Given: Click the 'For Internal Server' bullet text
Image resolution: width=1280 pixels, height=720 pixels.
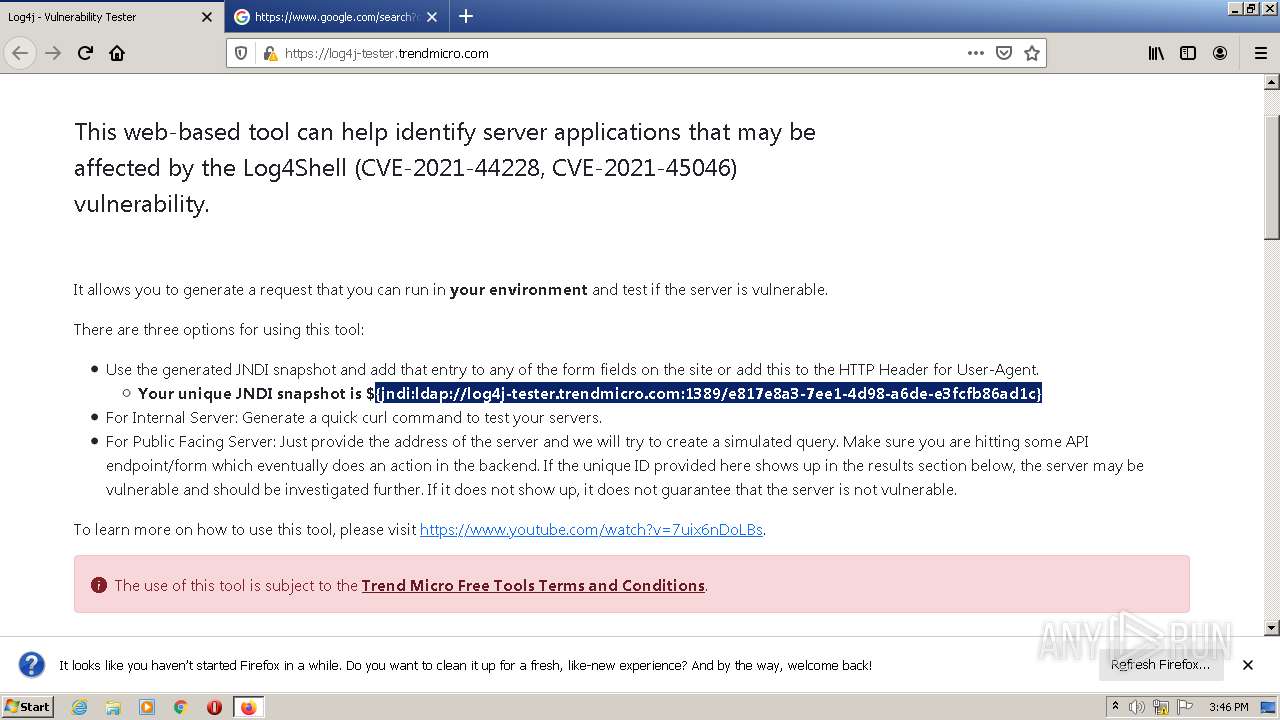Looking at the screenshot, I should click(x=354, y=418).
